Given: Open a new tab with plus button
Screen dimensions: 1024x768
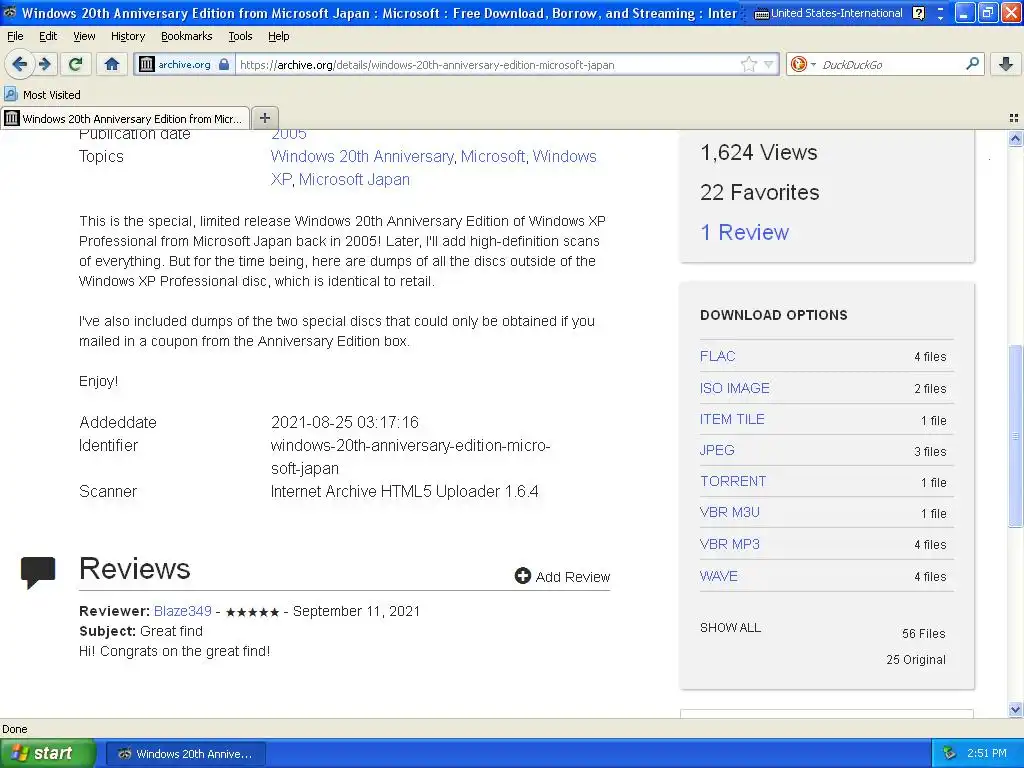Looking at the screenshot, I should 264,118.
